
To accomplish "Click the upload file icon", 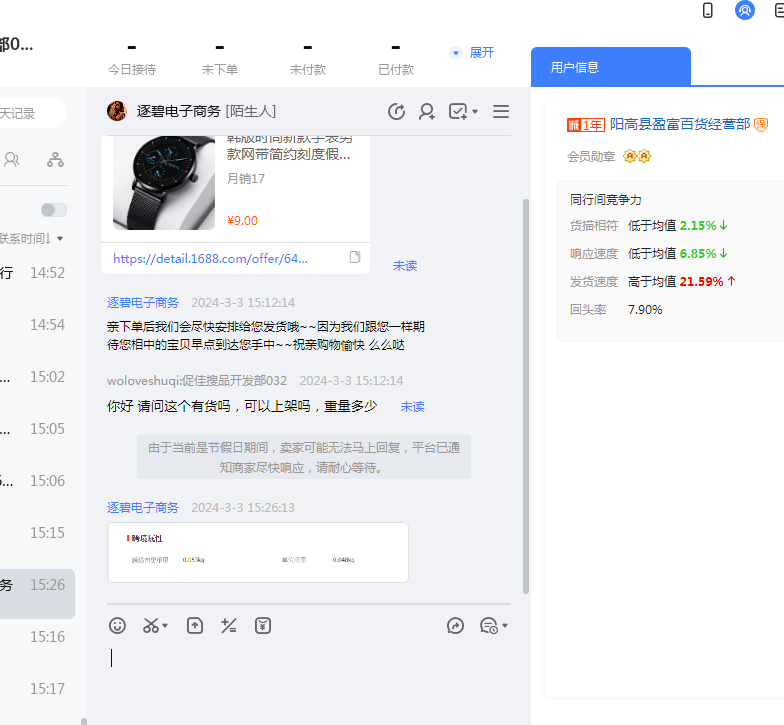I will (195, 626).
